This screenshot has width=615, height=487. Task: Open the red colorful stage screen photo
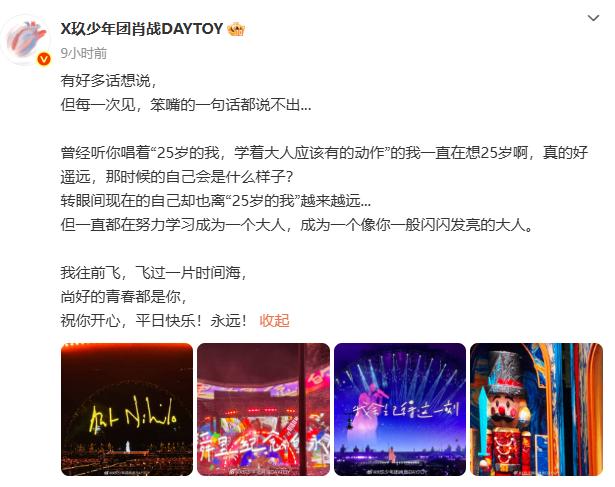tap(263, 409)
